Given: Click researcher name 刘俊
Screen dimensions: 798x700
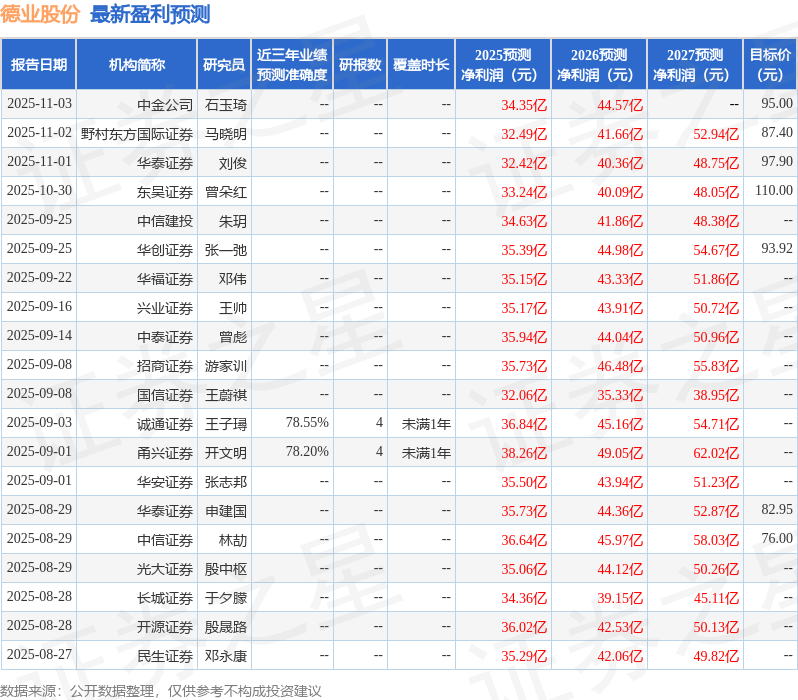Looking at the screenshot, I should pyautogui.click(x=233, y=163).
